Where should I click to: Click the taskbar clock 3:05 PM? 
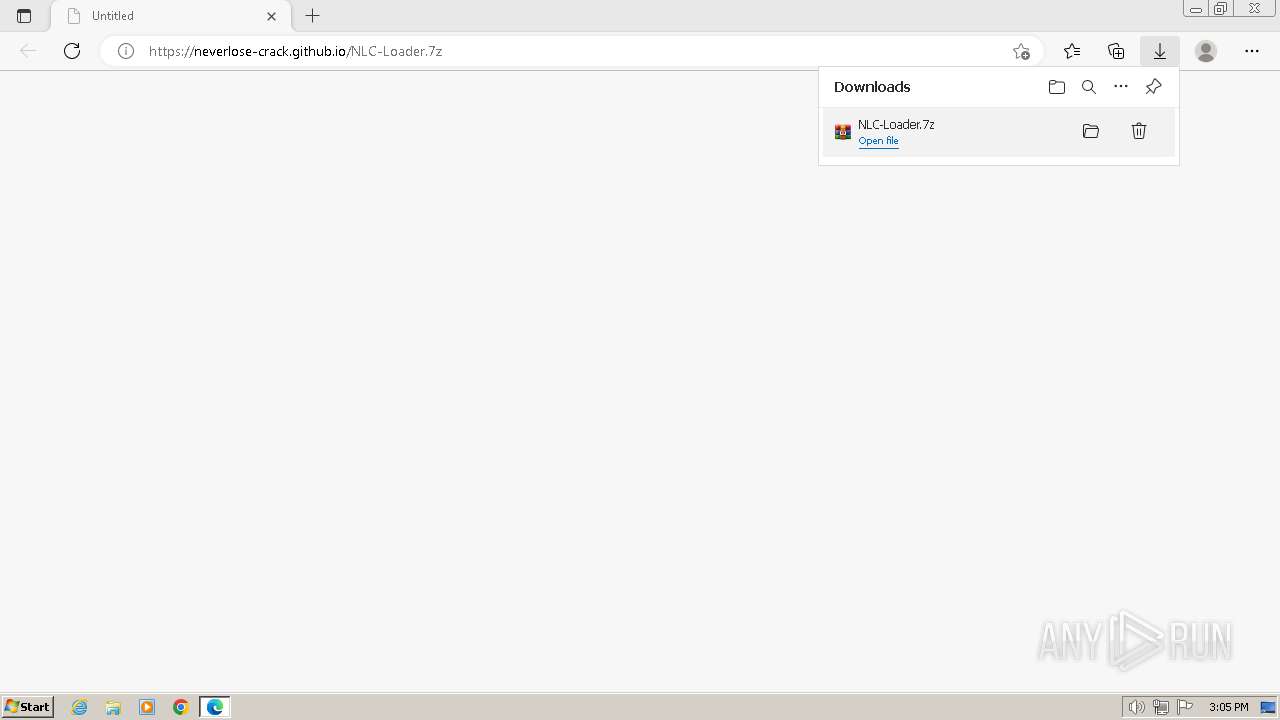point(1228,707)
